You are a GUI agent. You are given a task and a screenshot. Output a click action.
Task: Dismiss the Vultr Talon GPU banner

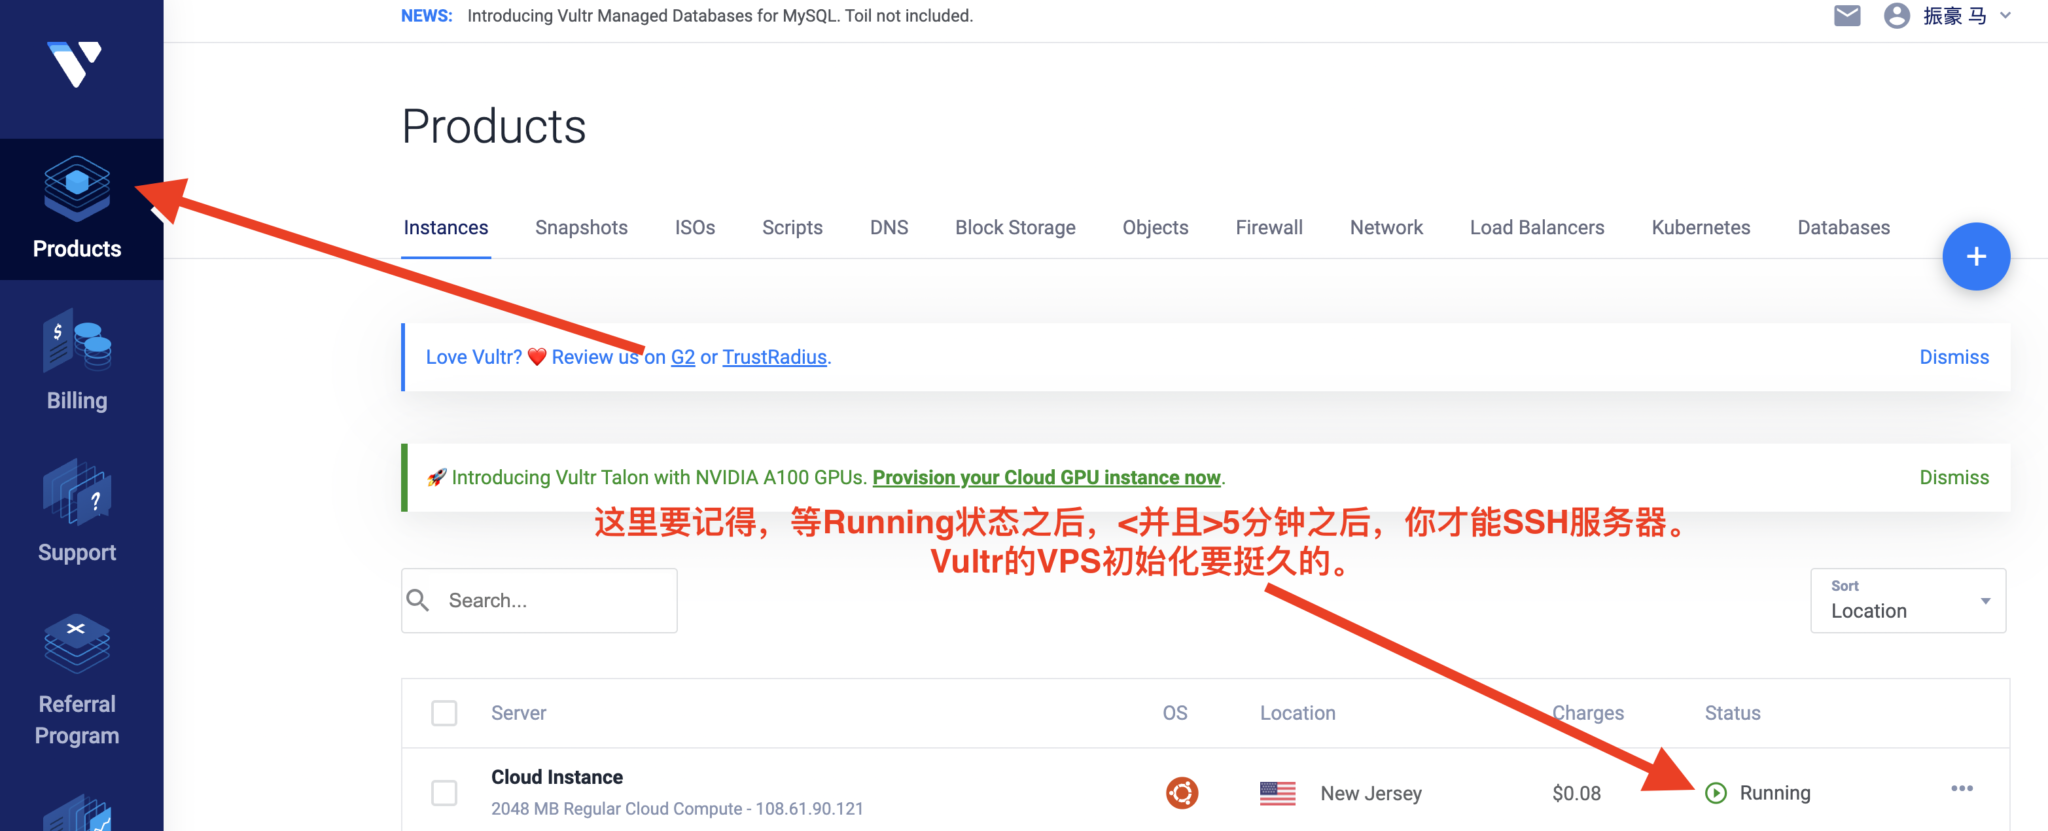pos(1954,477)
